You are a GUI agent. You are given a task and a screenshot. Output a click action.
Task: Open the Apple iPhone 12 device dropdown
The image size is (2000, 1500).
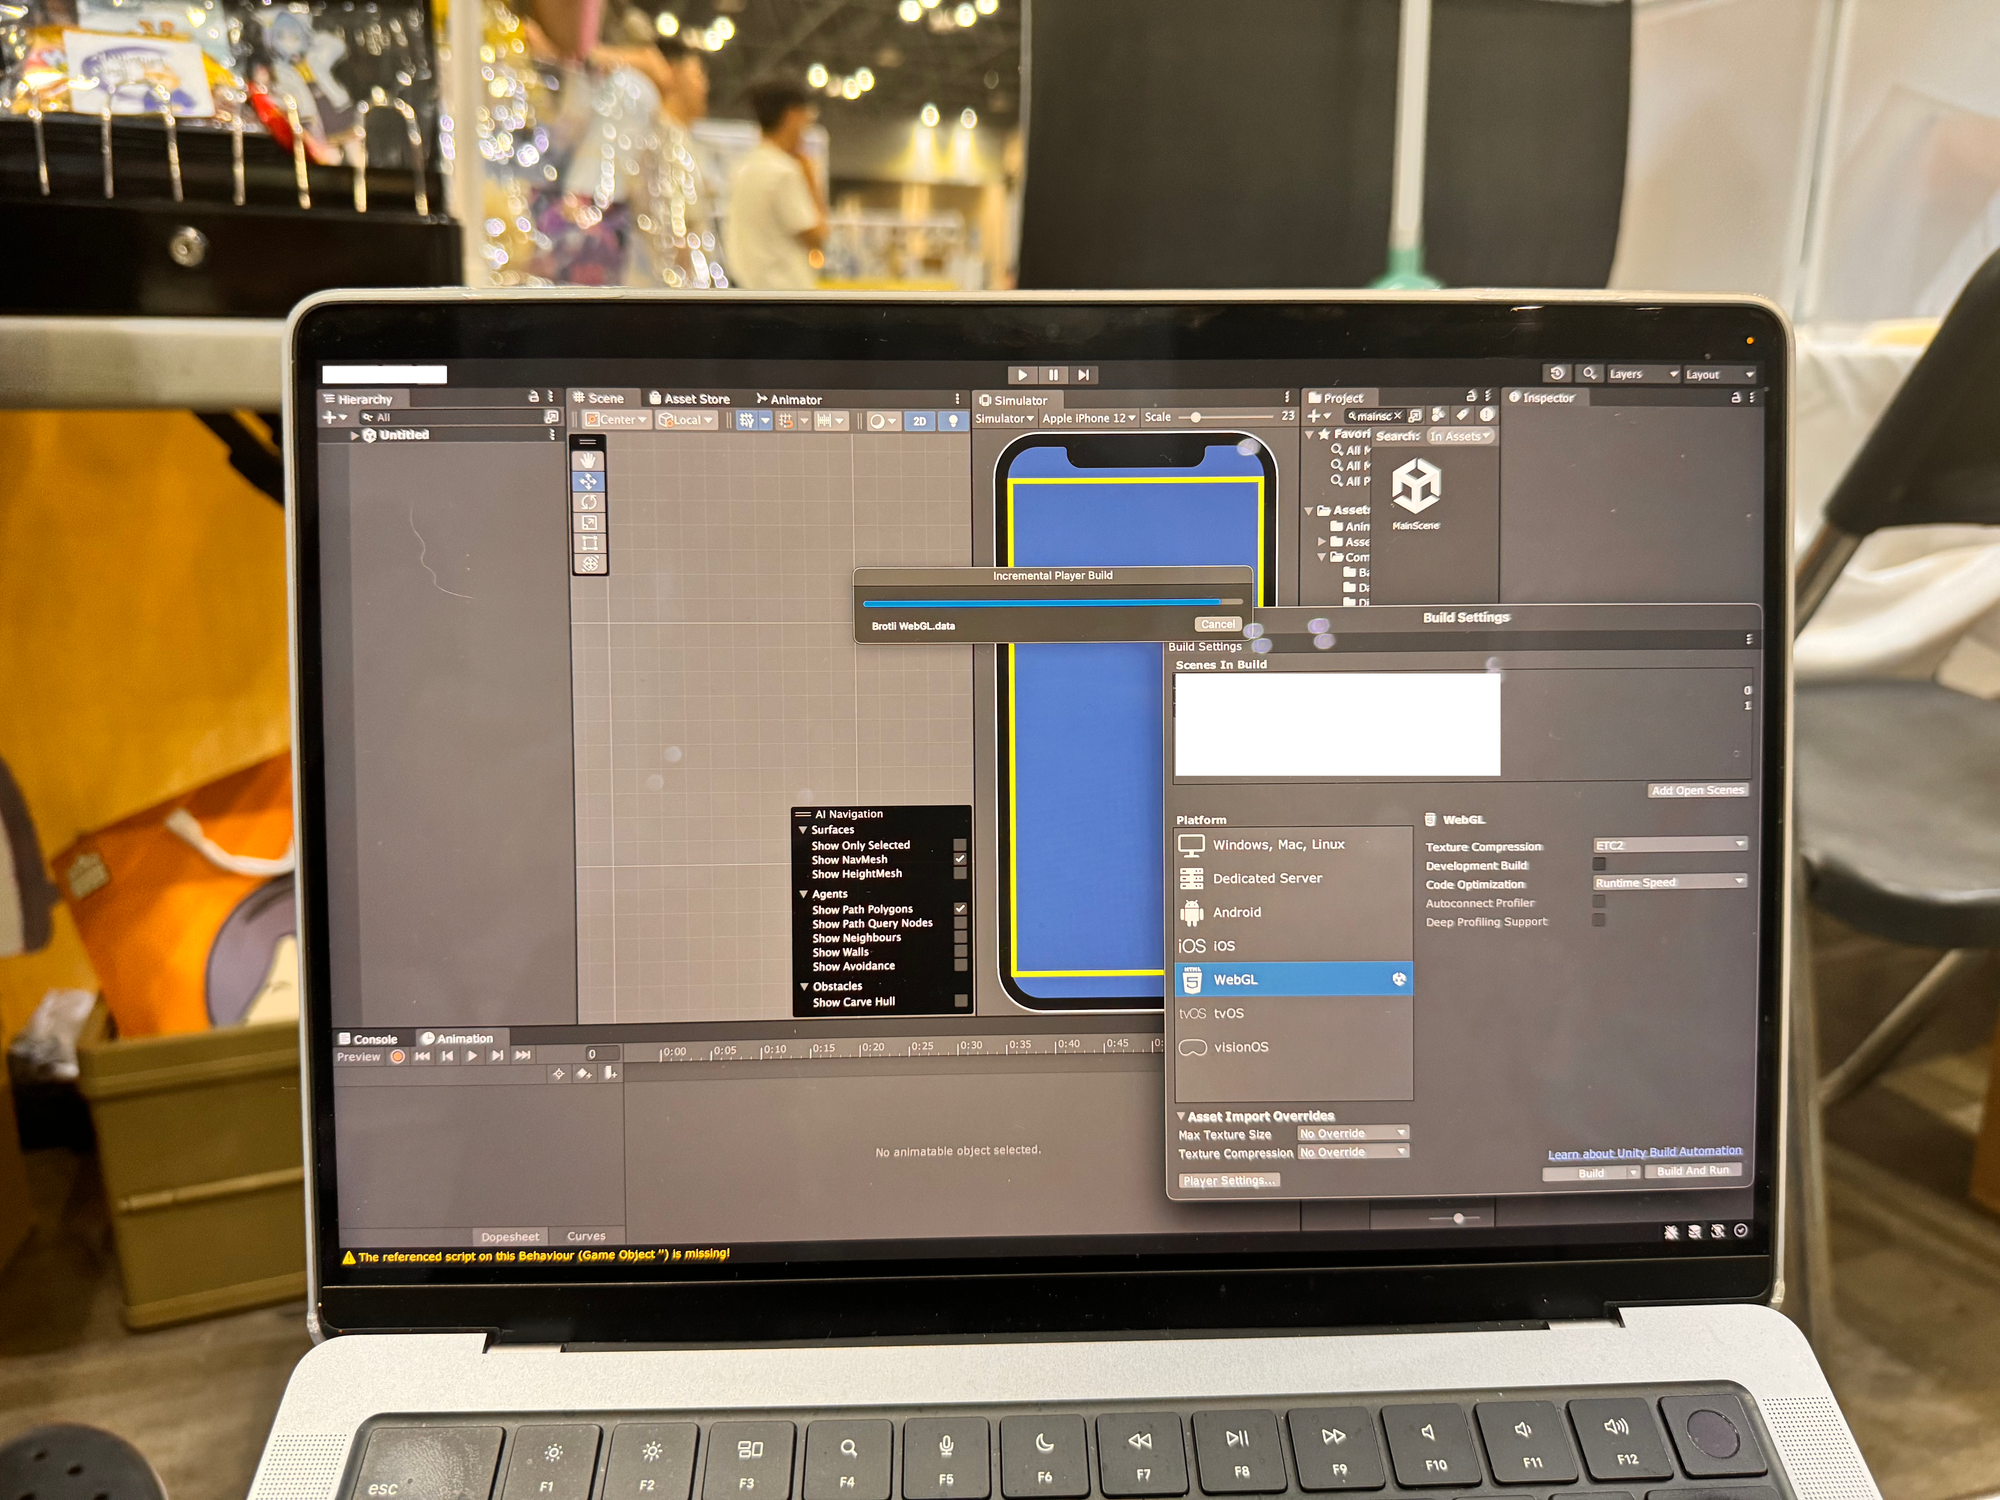coord(1088,418)
